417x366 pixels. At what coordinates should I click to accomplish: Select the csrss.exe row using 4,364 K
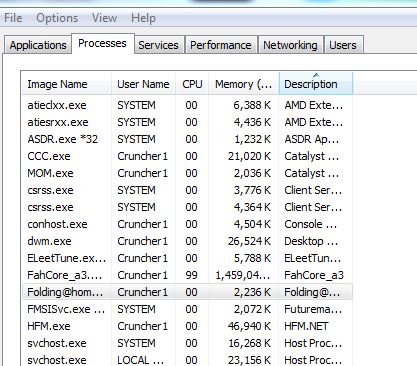pyautogui.click(x=187, y=207)
